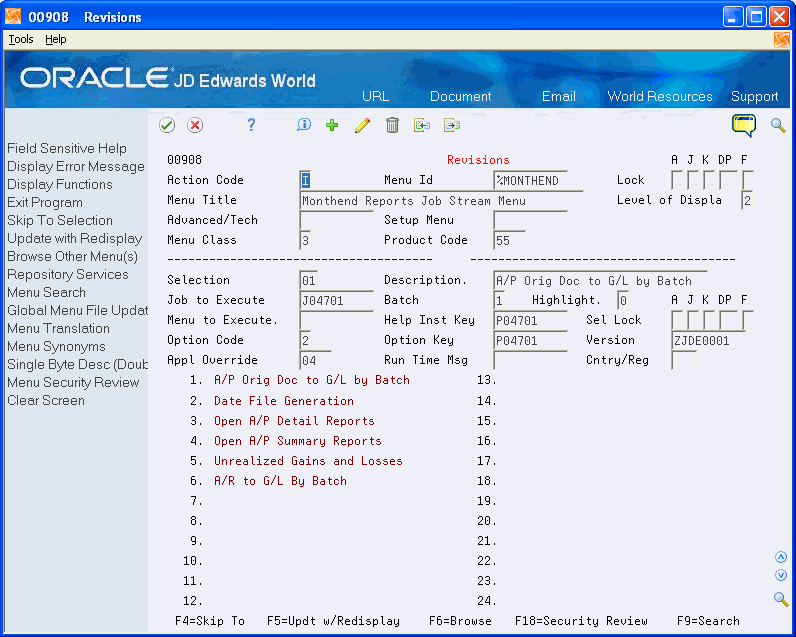Click the Document header link

(460, 96)
